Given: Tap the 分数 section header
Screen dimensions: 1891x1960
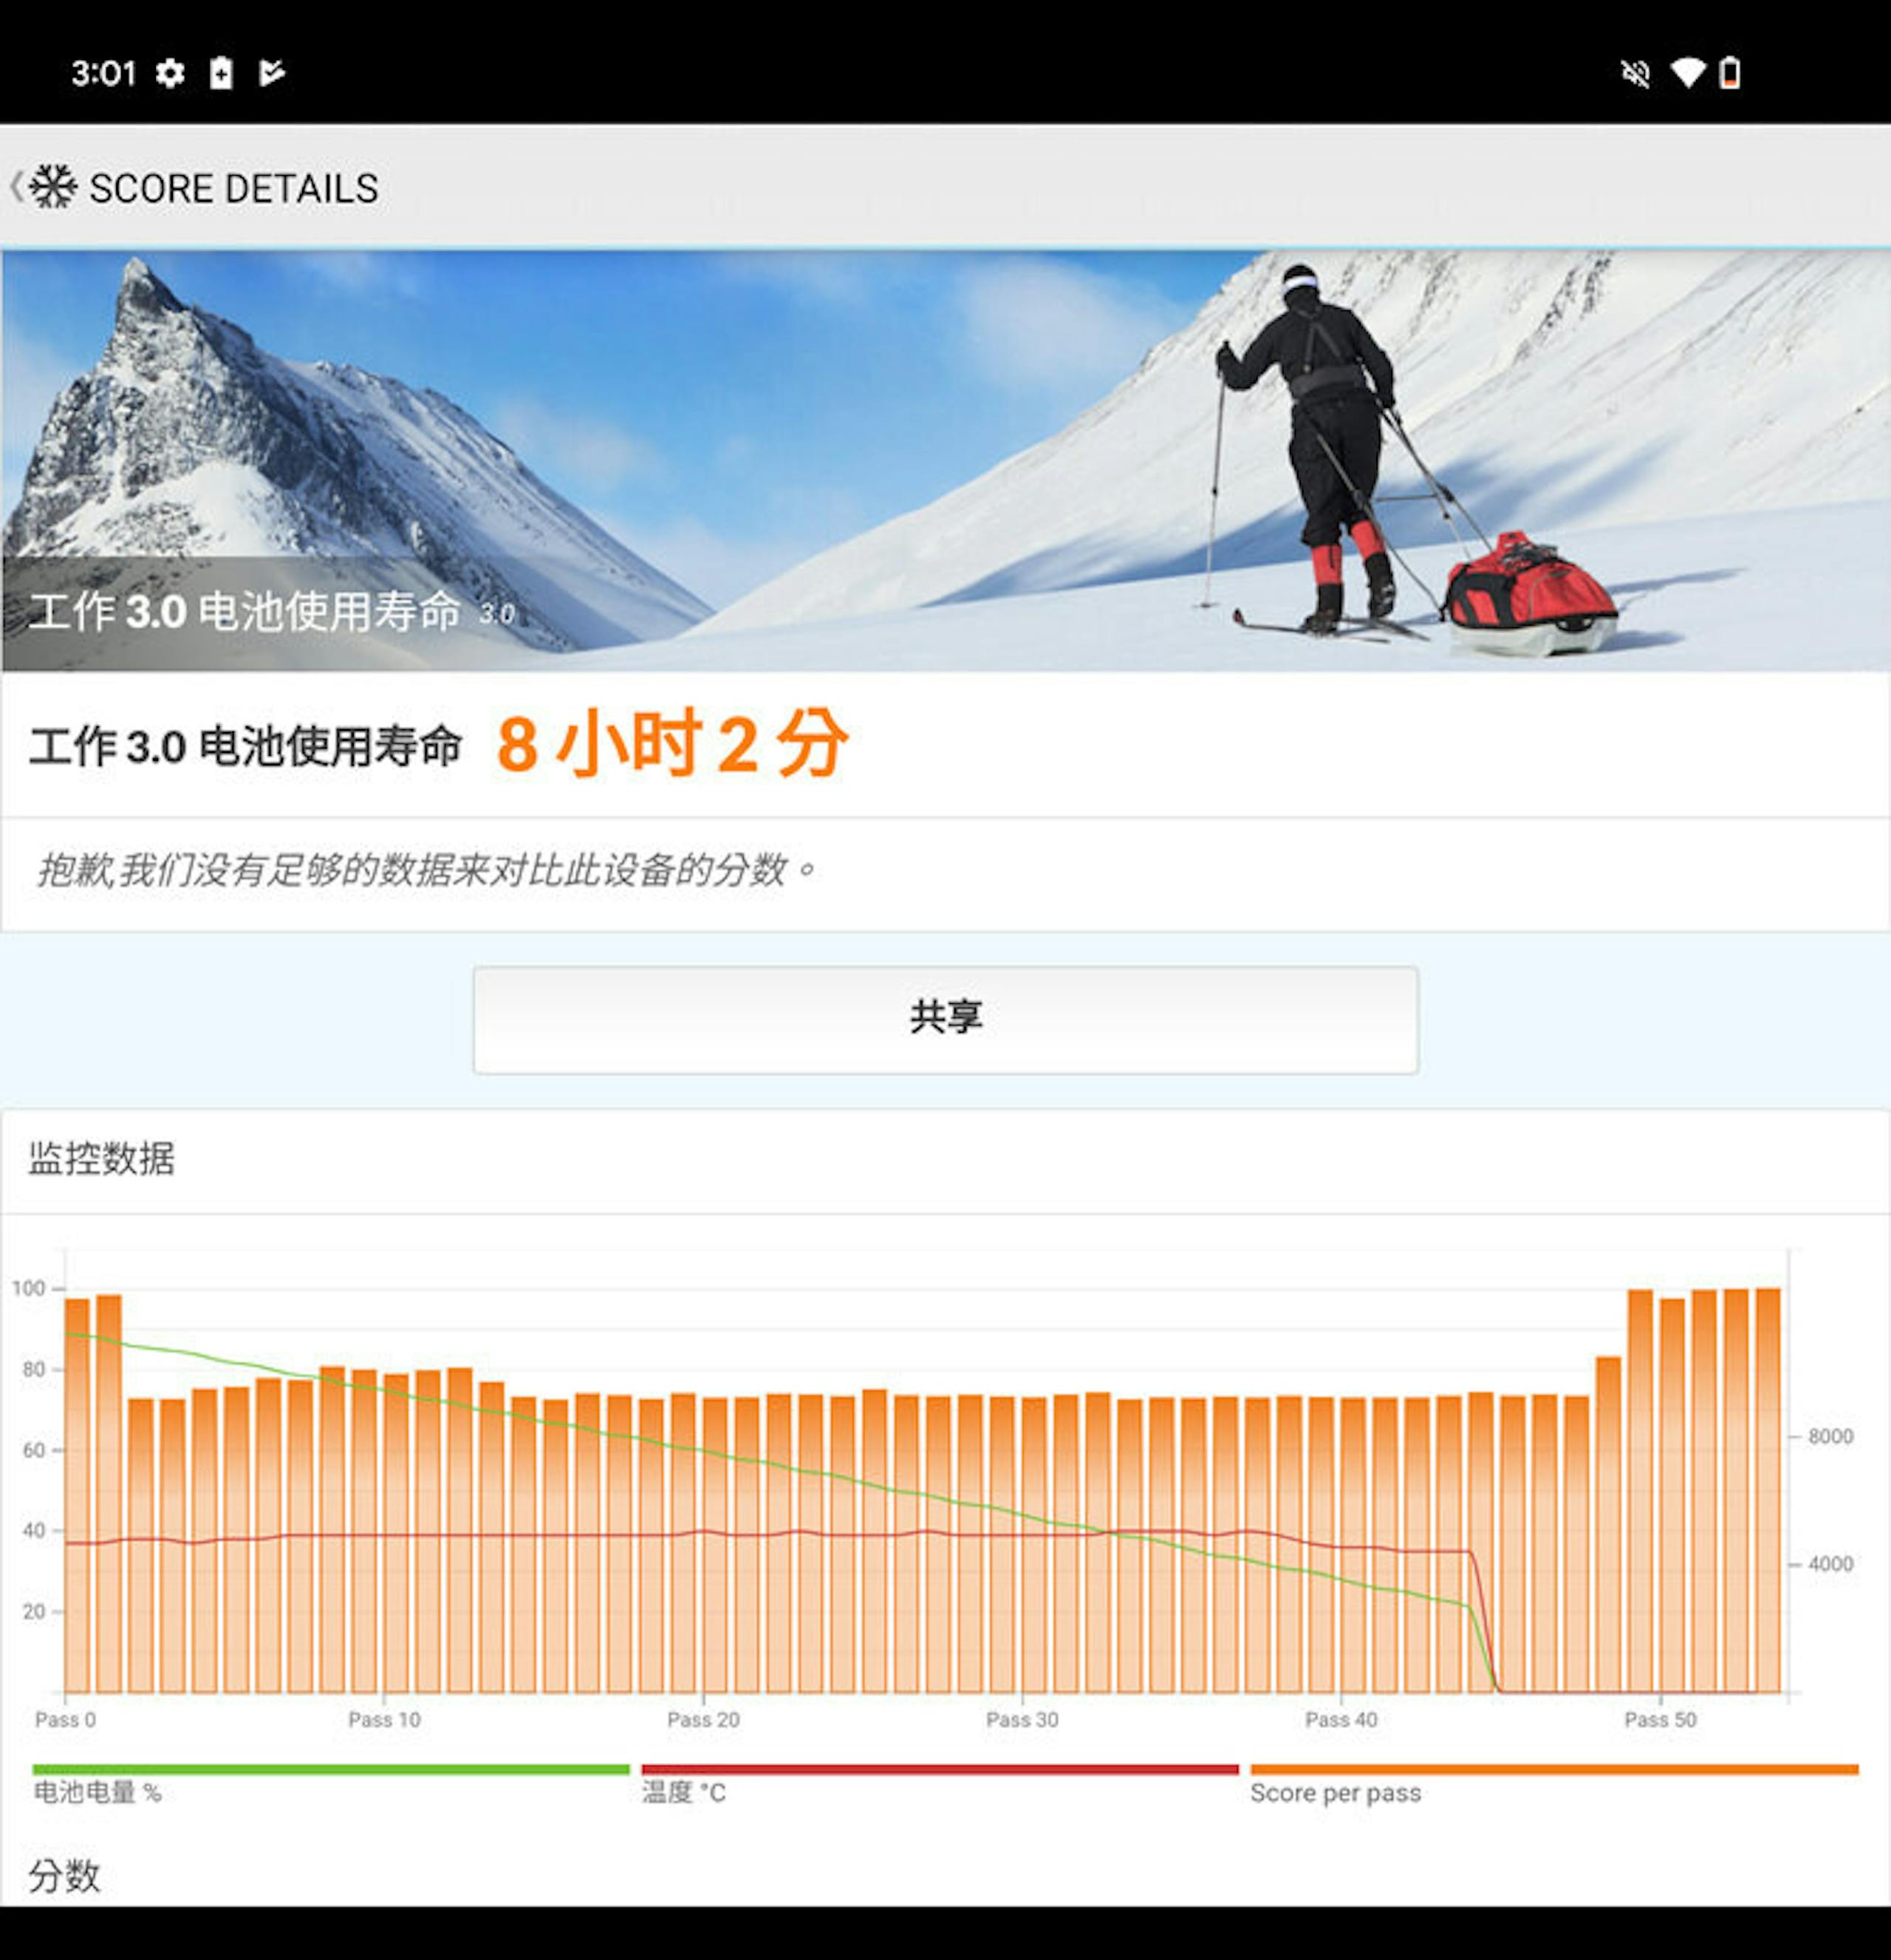Looking at the screenshot, I should tap(64, 1876).
